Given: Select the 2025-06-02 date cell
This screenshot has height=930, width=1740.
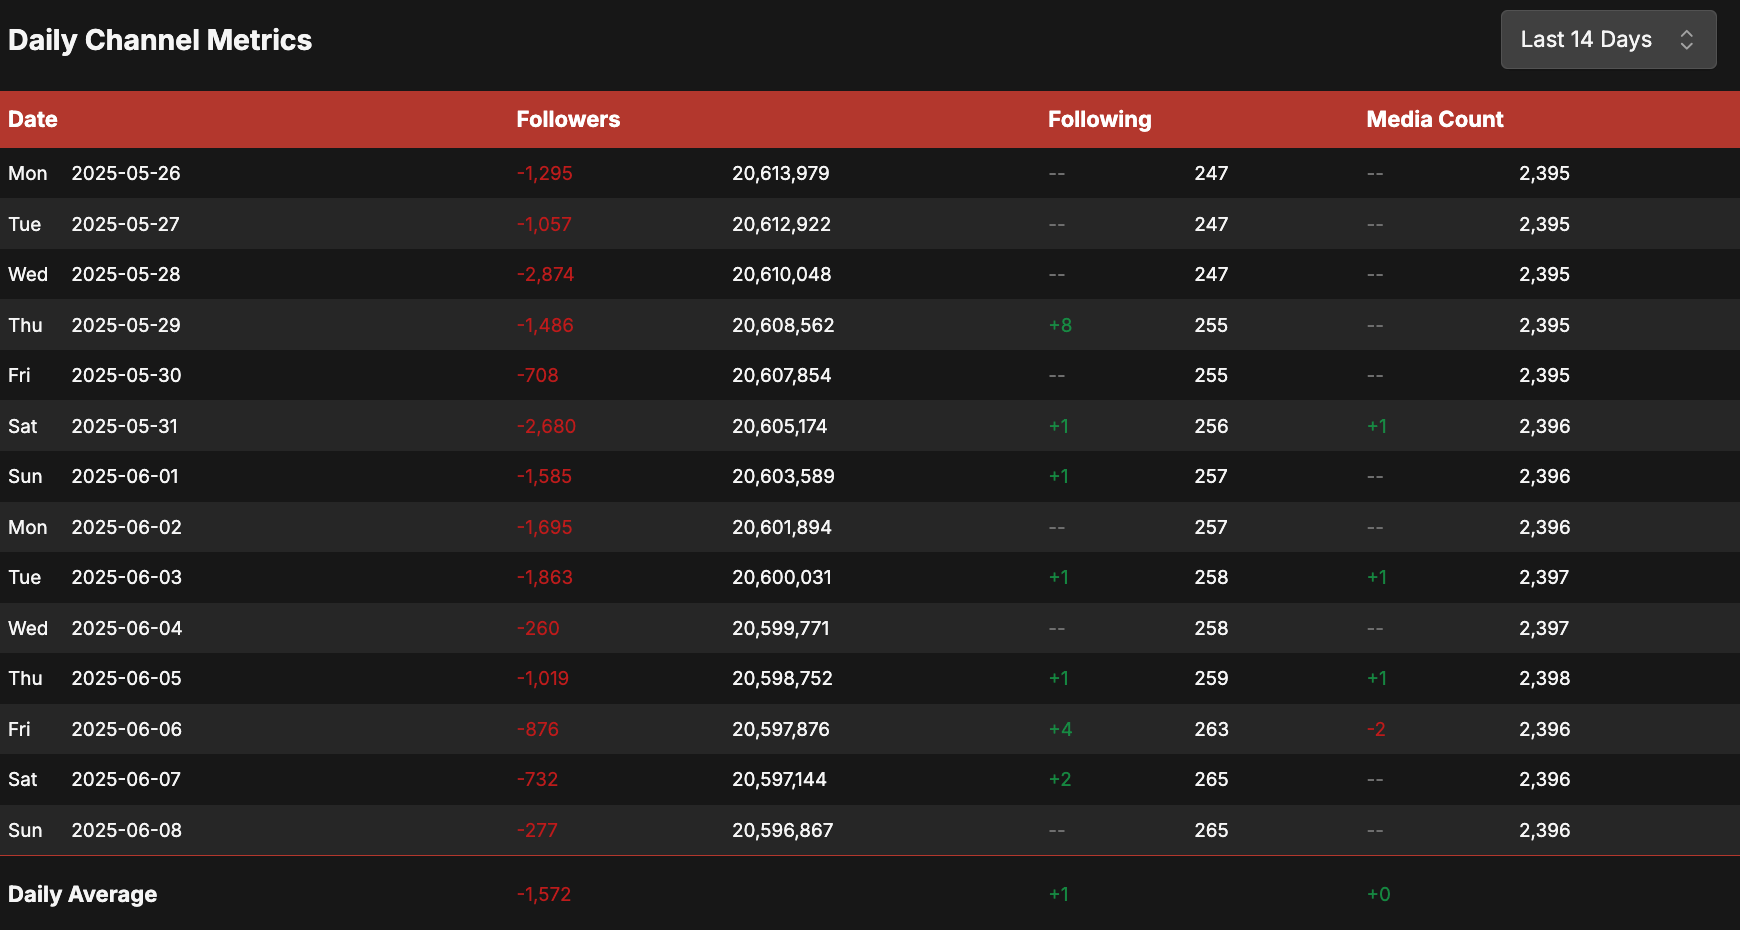Looking at the screenshot, I should coord(127,527).
